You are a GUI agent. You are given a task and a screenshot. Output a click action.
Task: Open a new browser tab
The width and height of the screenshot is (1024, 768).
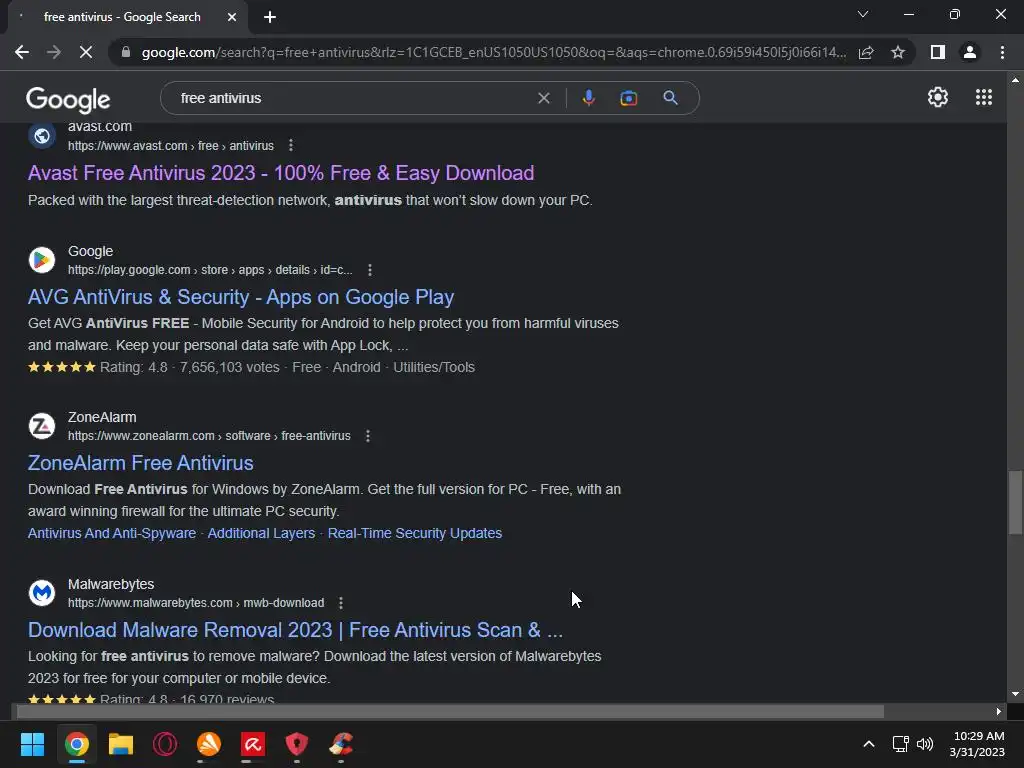point(270,17)
